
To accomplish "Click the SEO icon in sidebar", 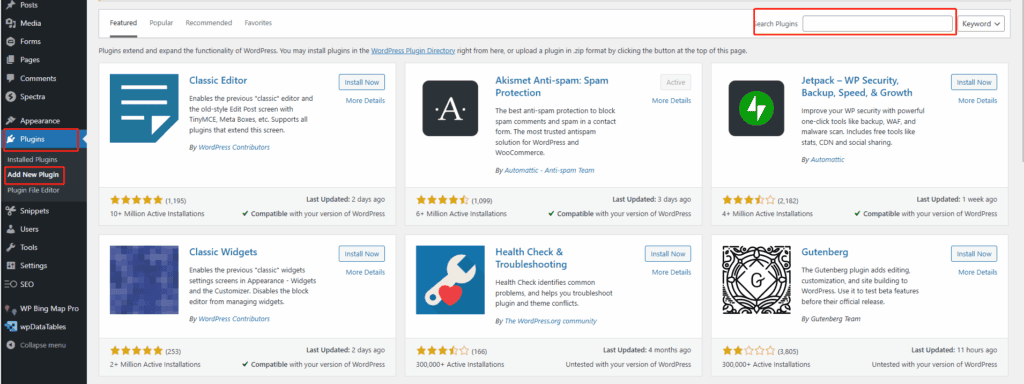I will coord(10,284).
